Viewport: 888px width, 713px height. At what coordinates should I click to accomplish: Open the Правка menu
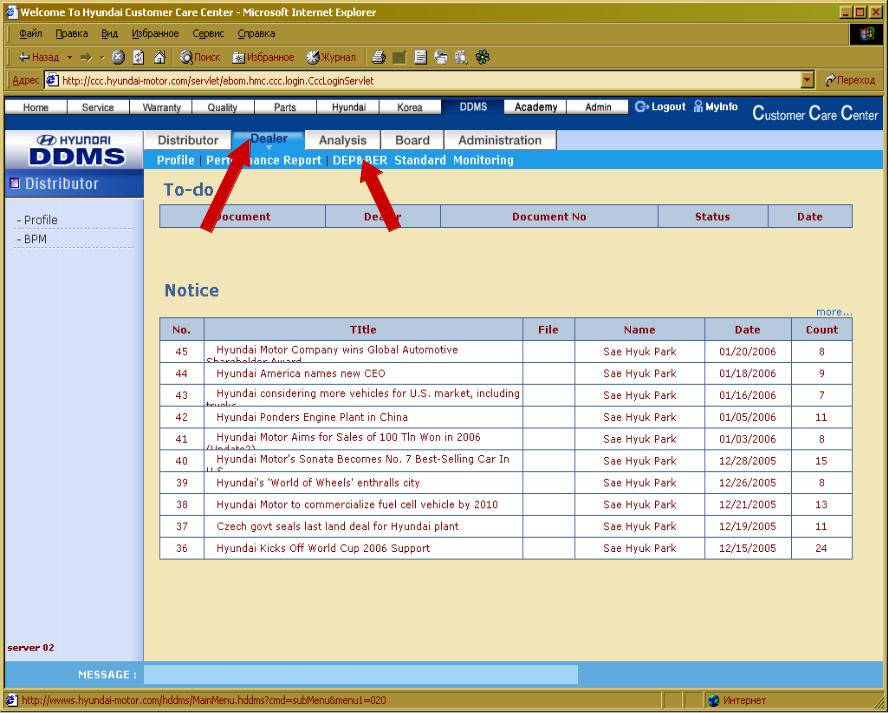(x=71, y=33)
